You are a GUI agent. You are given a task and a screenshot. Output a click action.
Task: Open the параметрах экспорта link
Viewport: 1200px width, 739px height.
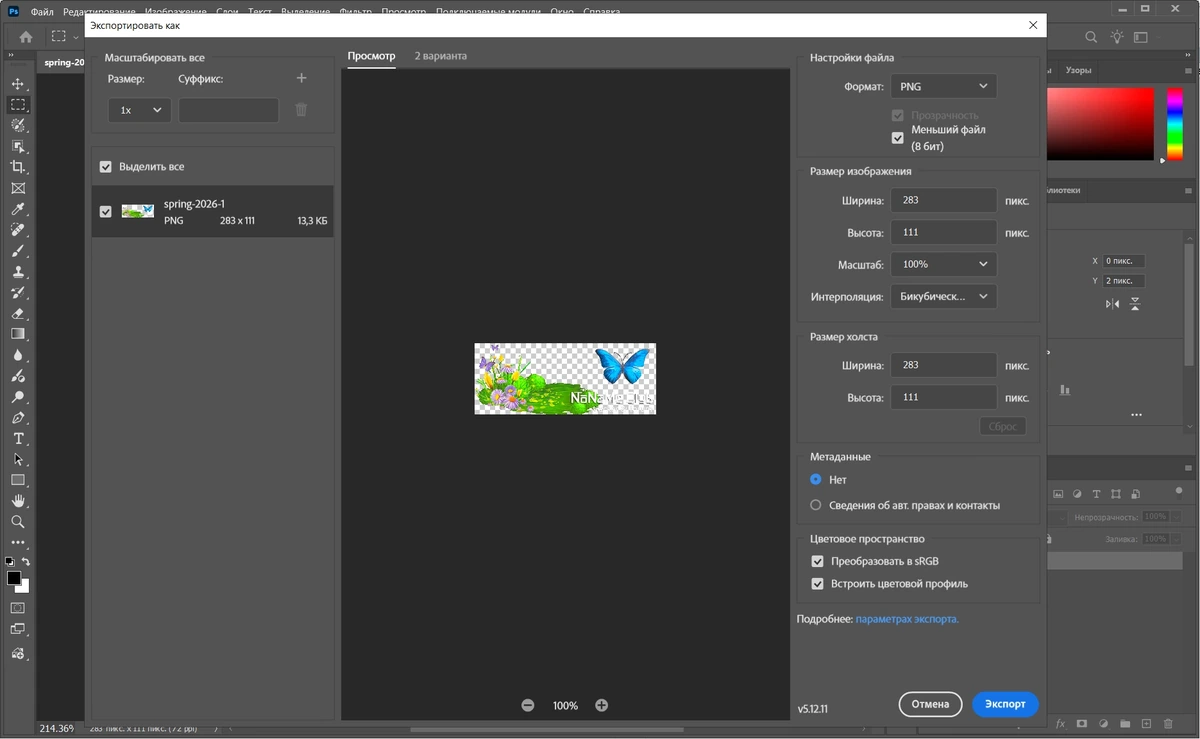pyautogui.click(x=907, y=619)
